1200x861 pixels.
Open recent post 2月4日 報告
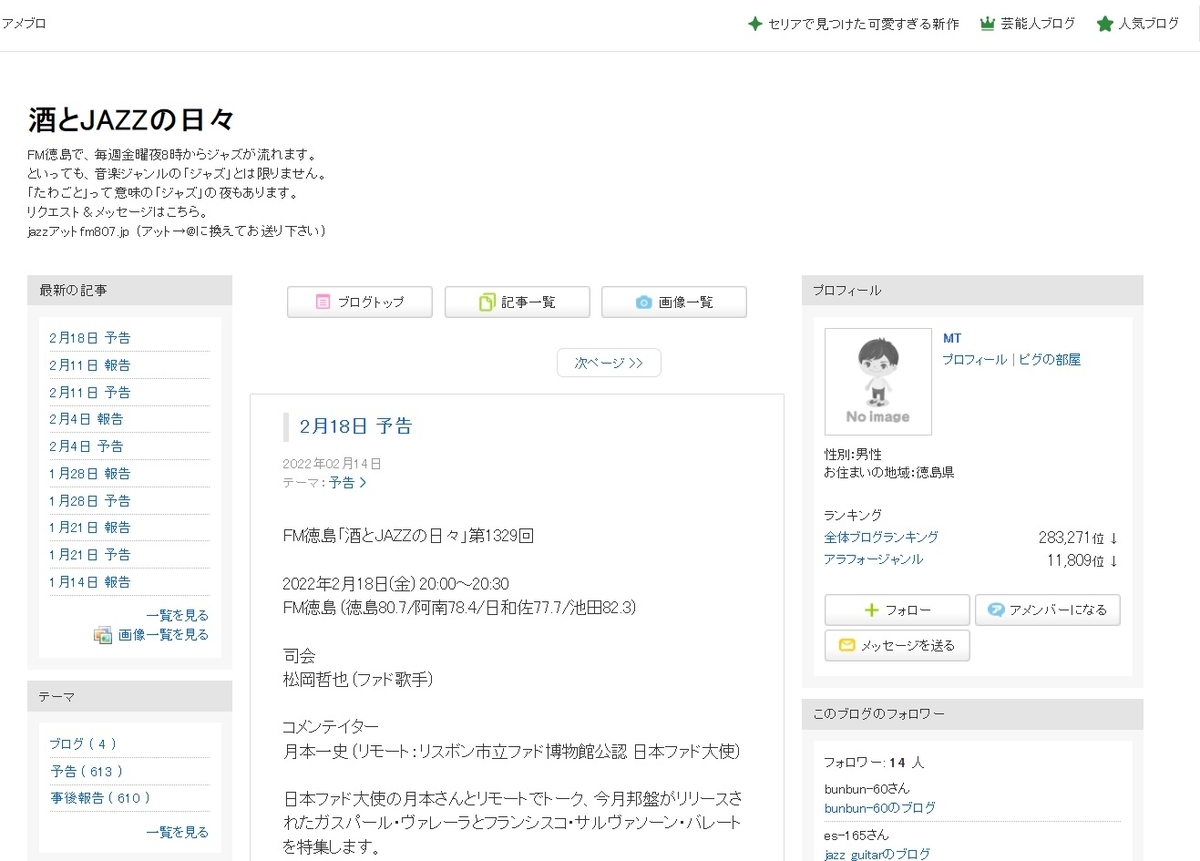[x=86, y=419]
